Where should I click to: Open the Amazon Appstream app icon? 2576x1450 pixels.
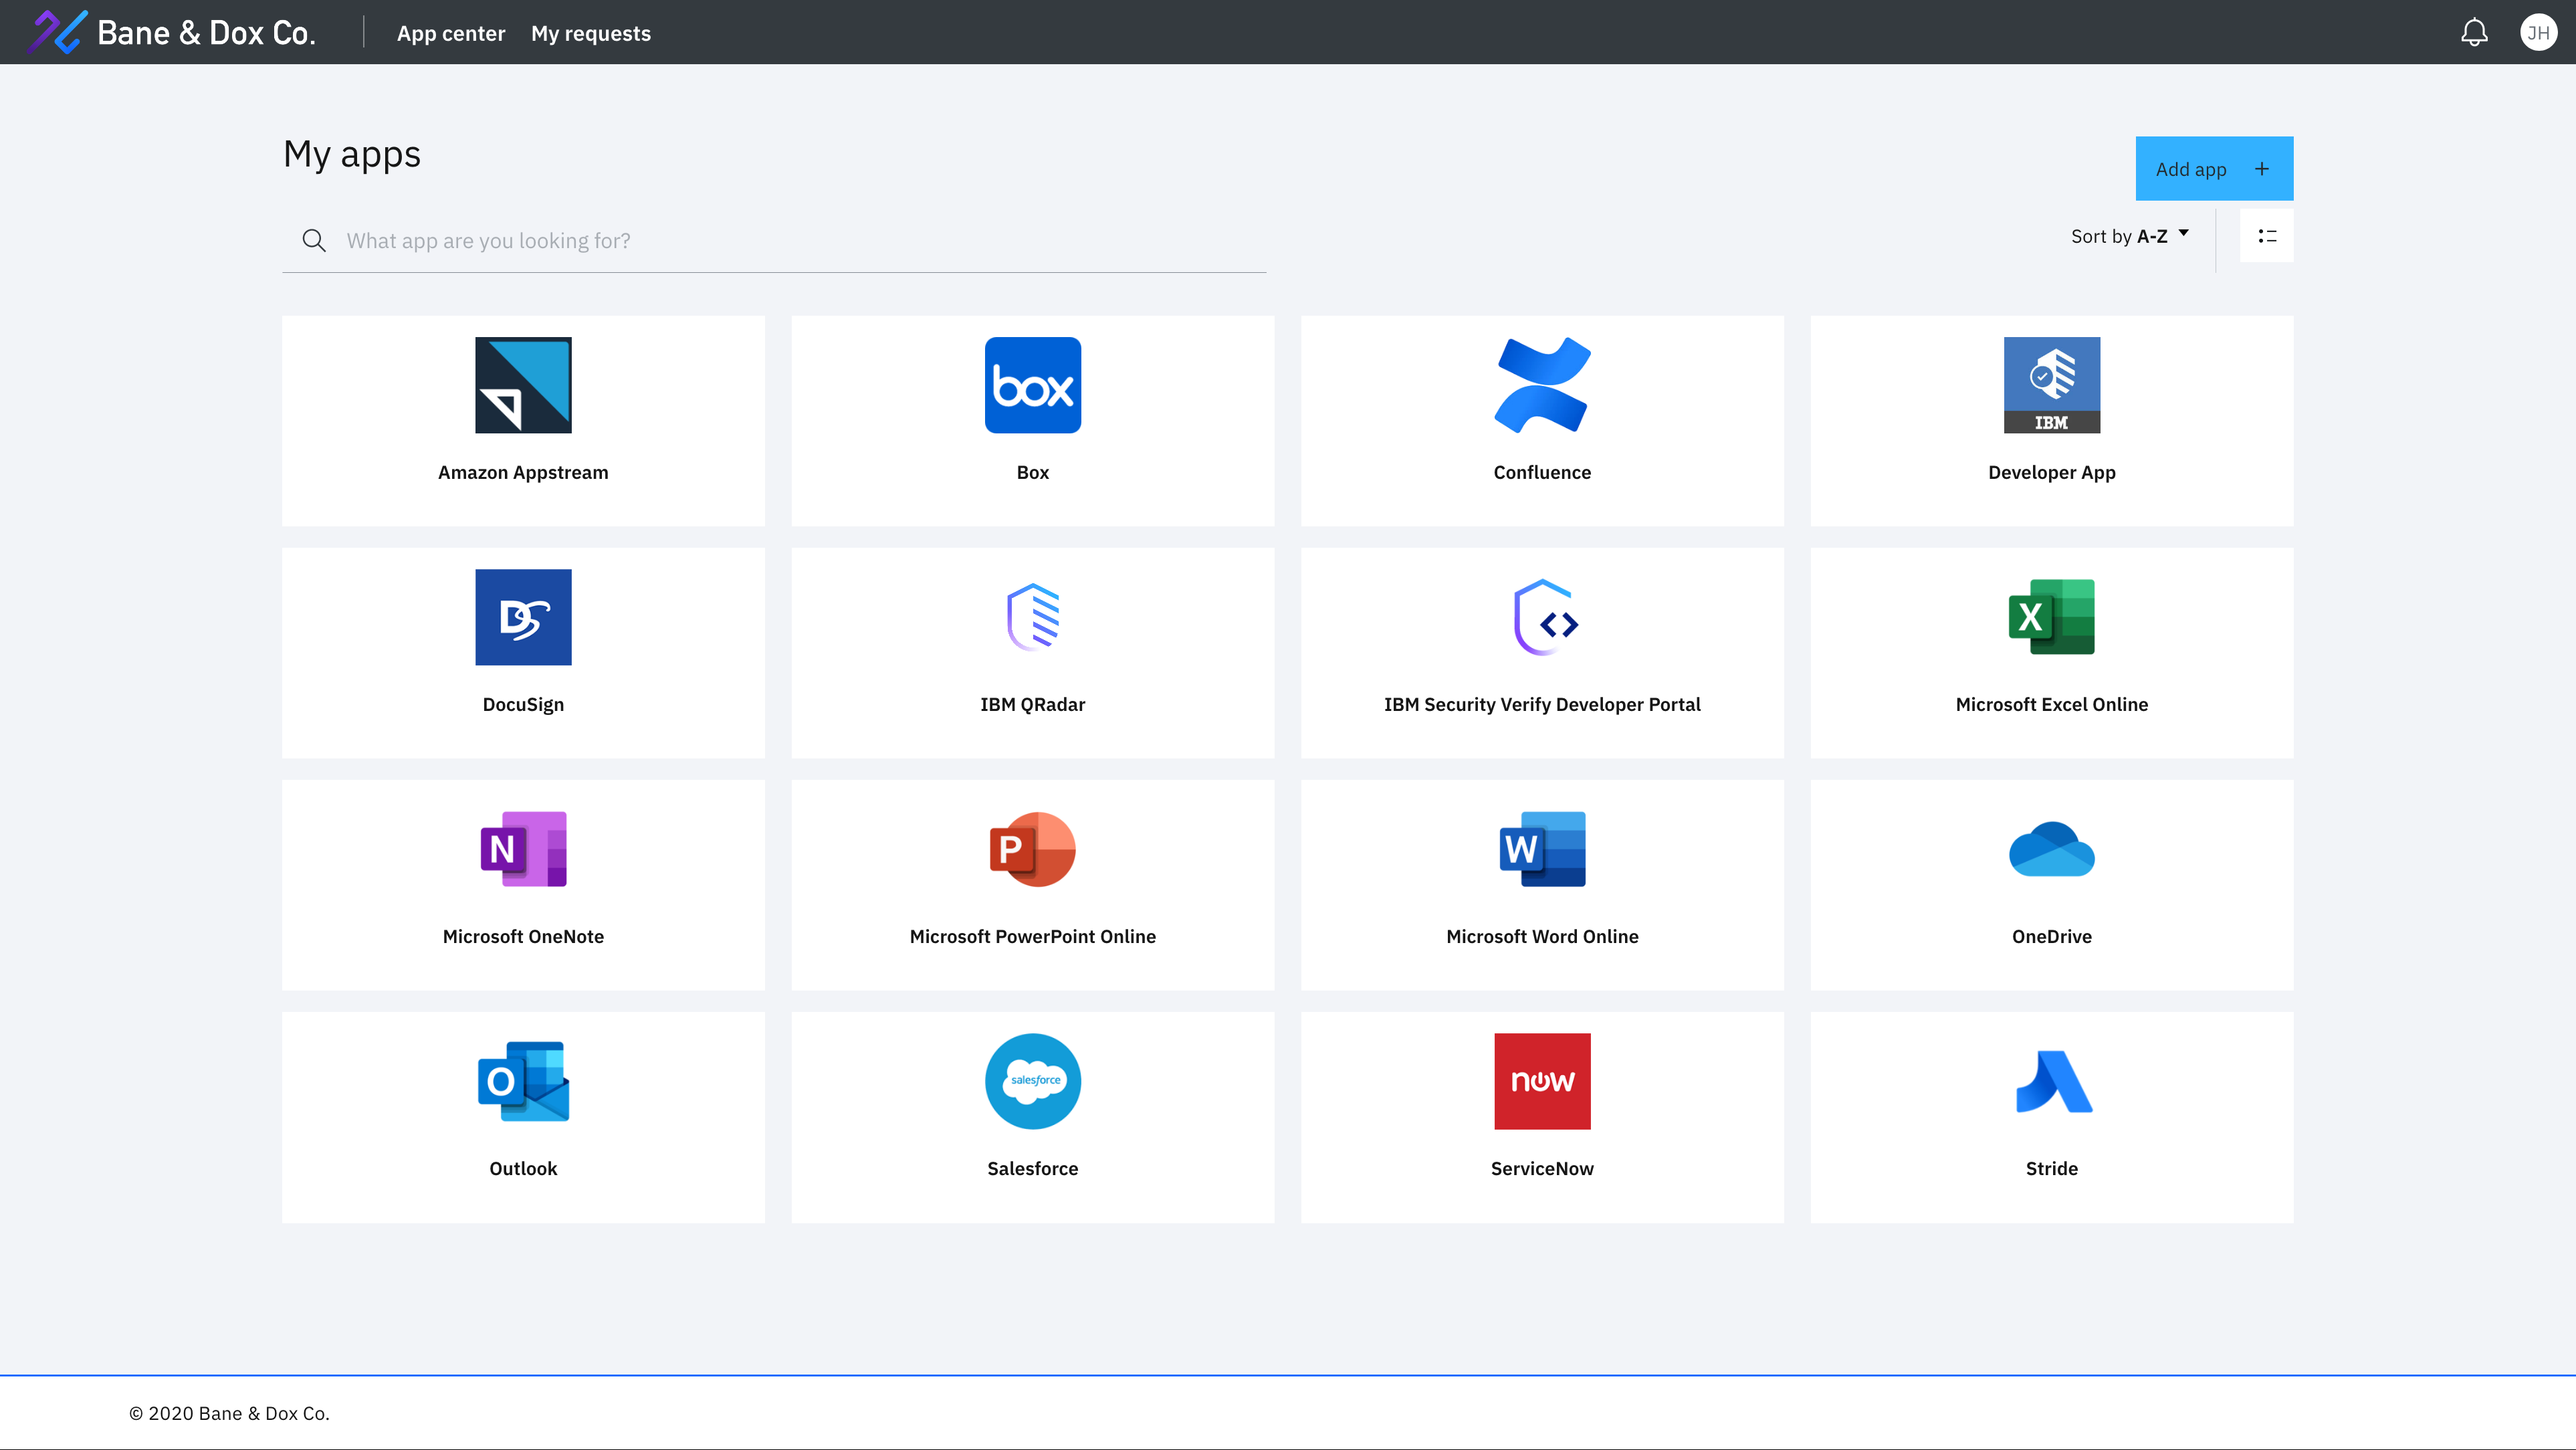click(523, 385)
